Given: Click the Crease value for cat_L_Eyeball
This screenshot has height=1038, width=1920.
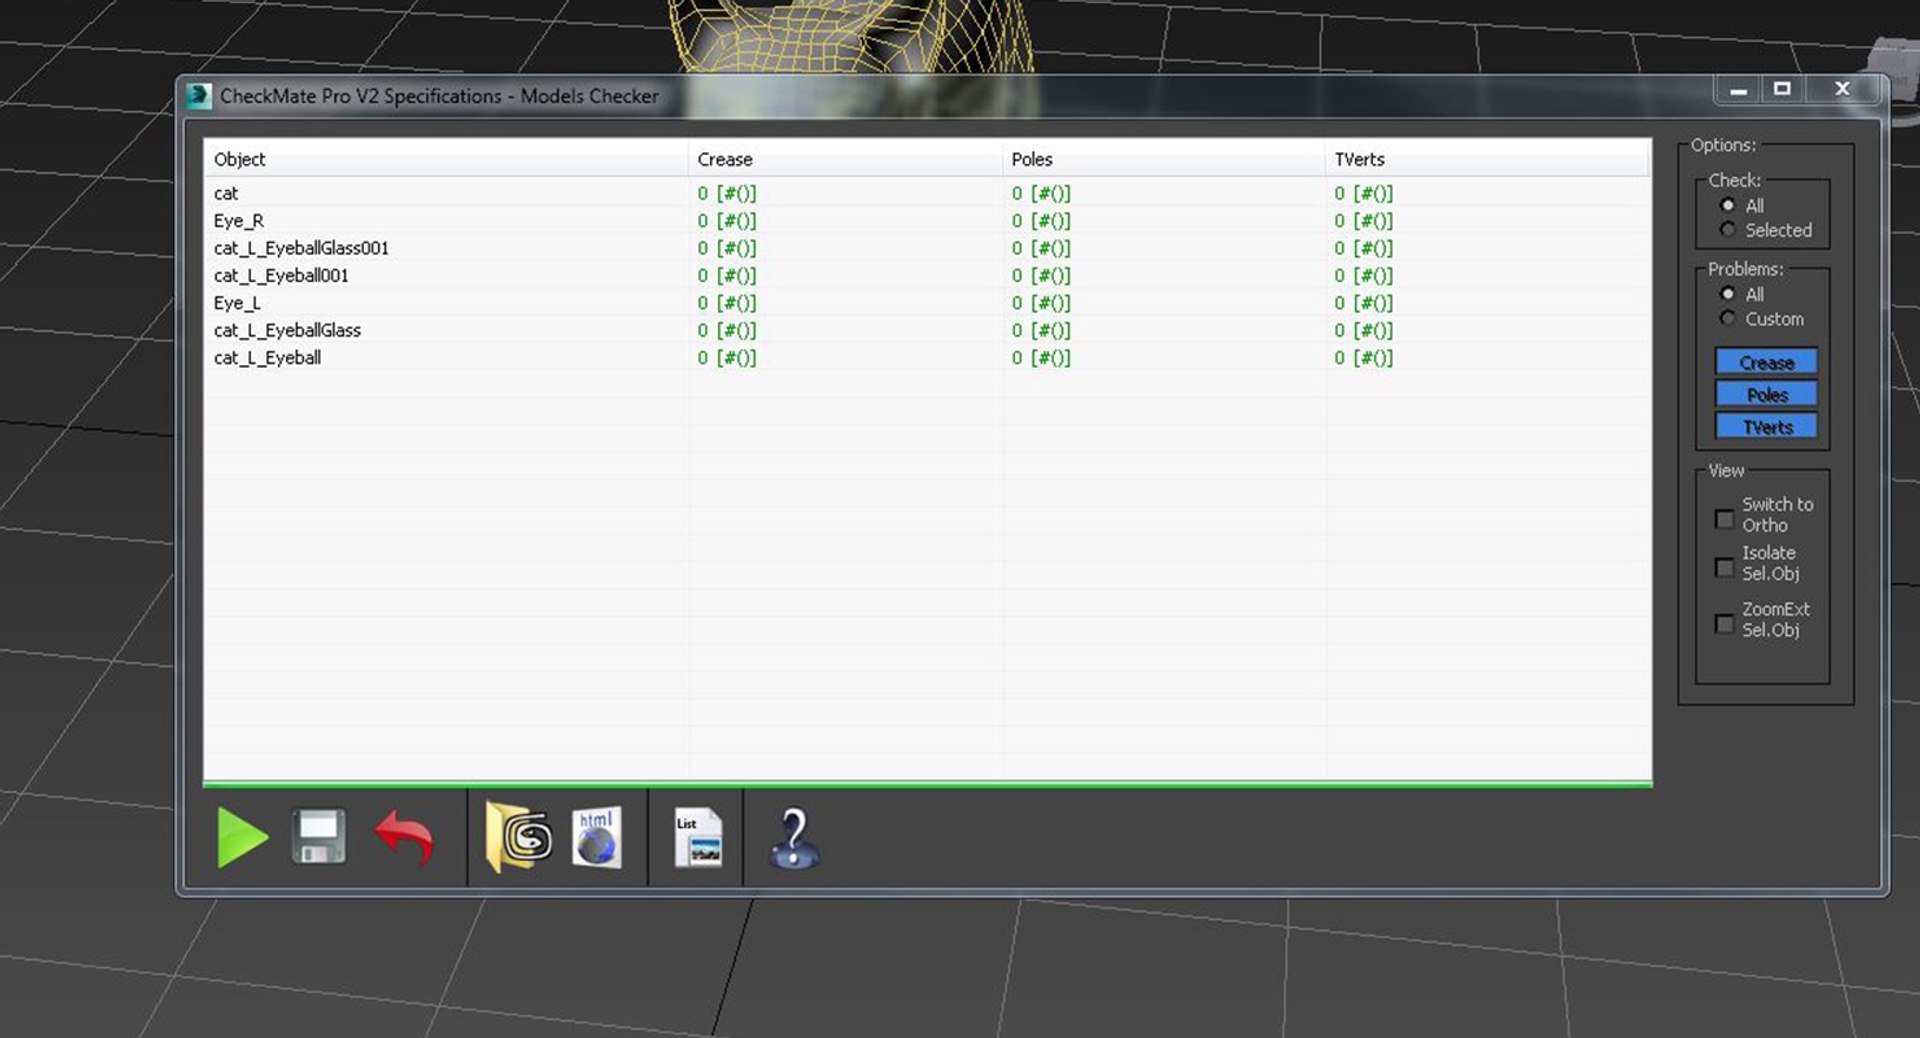Looking at the screenshot, I should coord(727,358).
